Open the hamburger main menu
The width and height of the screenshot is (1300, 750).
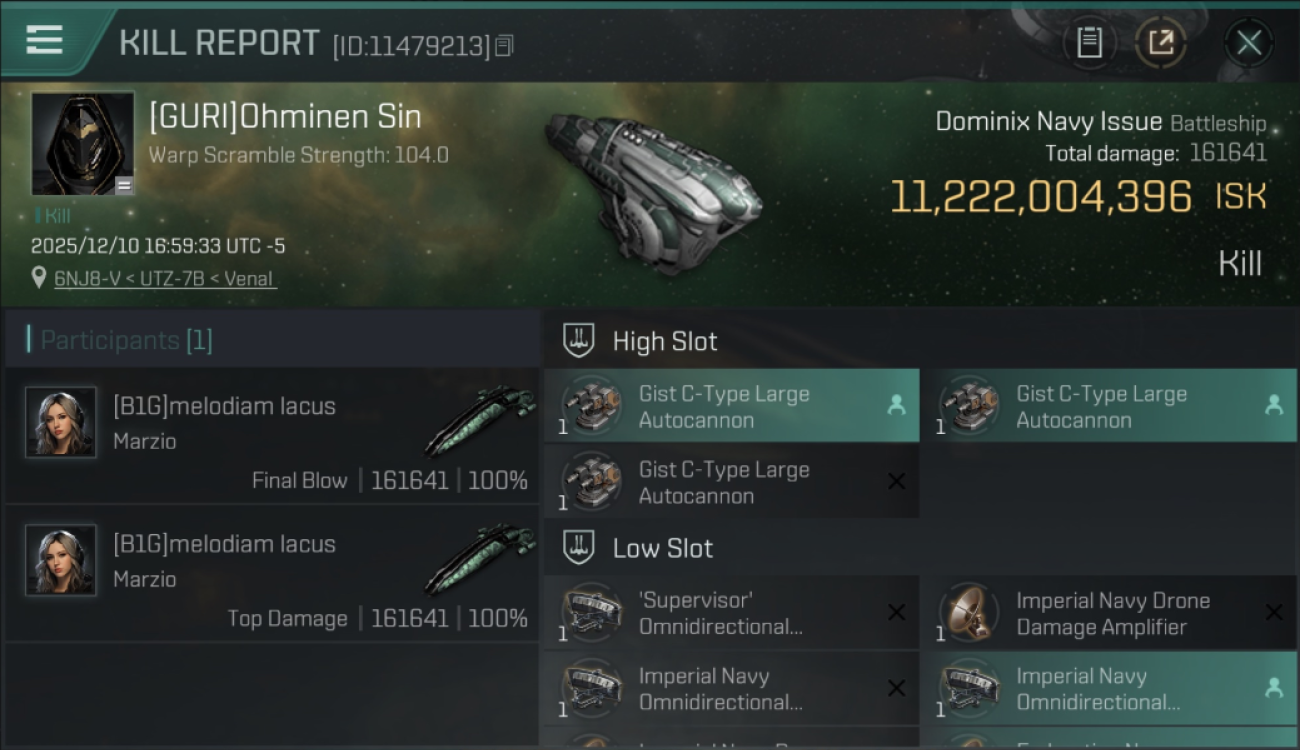[x=44, y=40]
